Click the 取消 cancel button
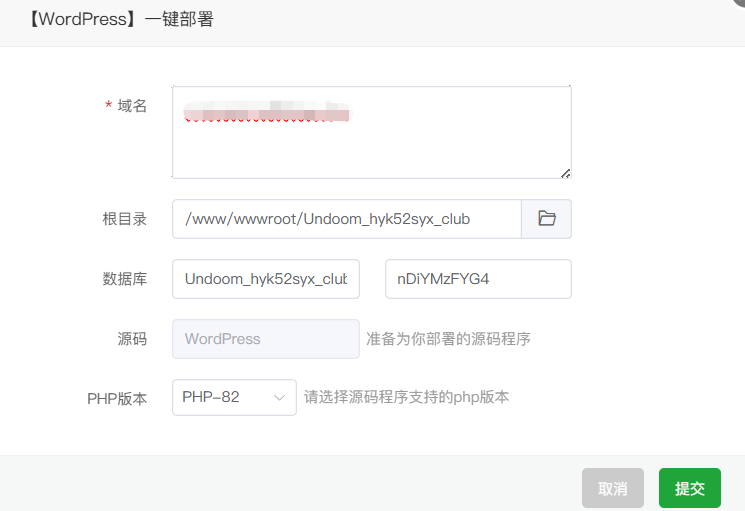The width and height of the screenshot is (745, 511). (x=613, y=488)
